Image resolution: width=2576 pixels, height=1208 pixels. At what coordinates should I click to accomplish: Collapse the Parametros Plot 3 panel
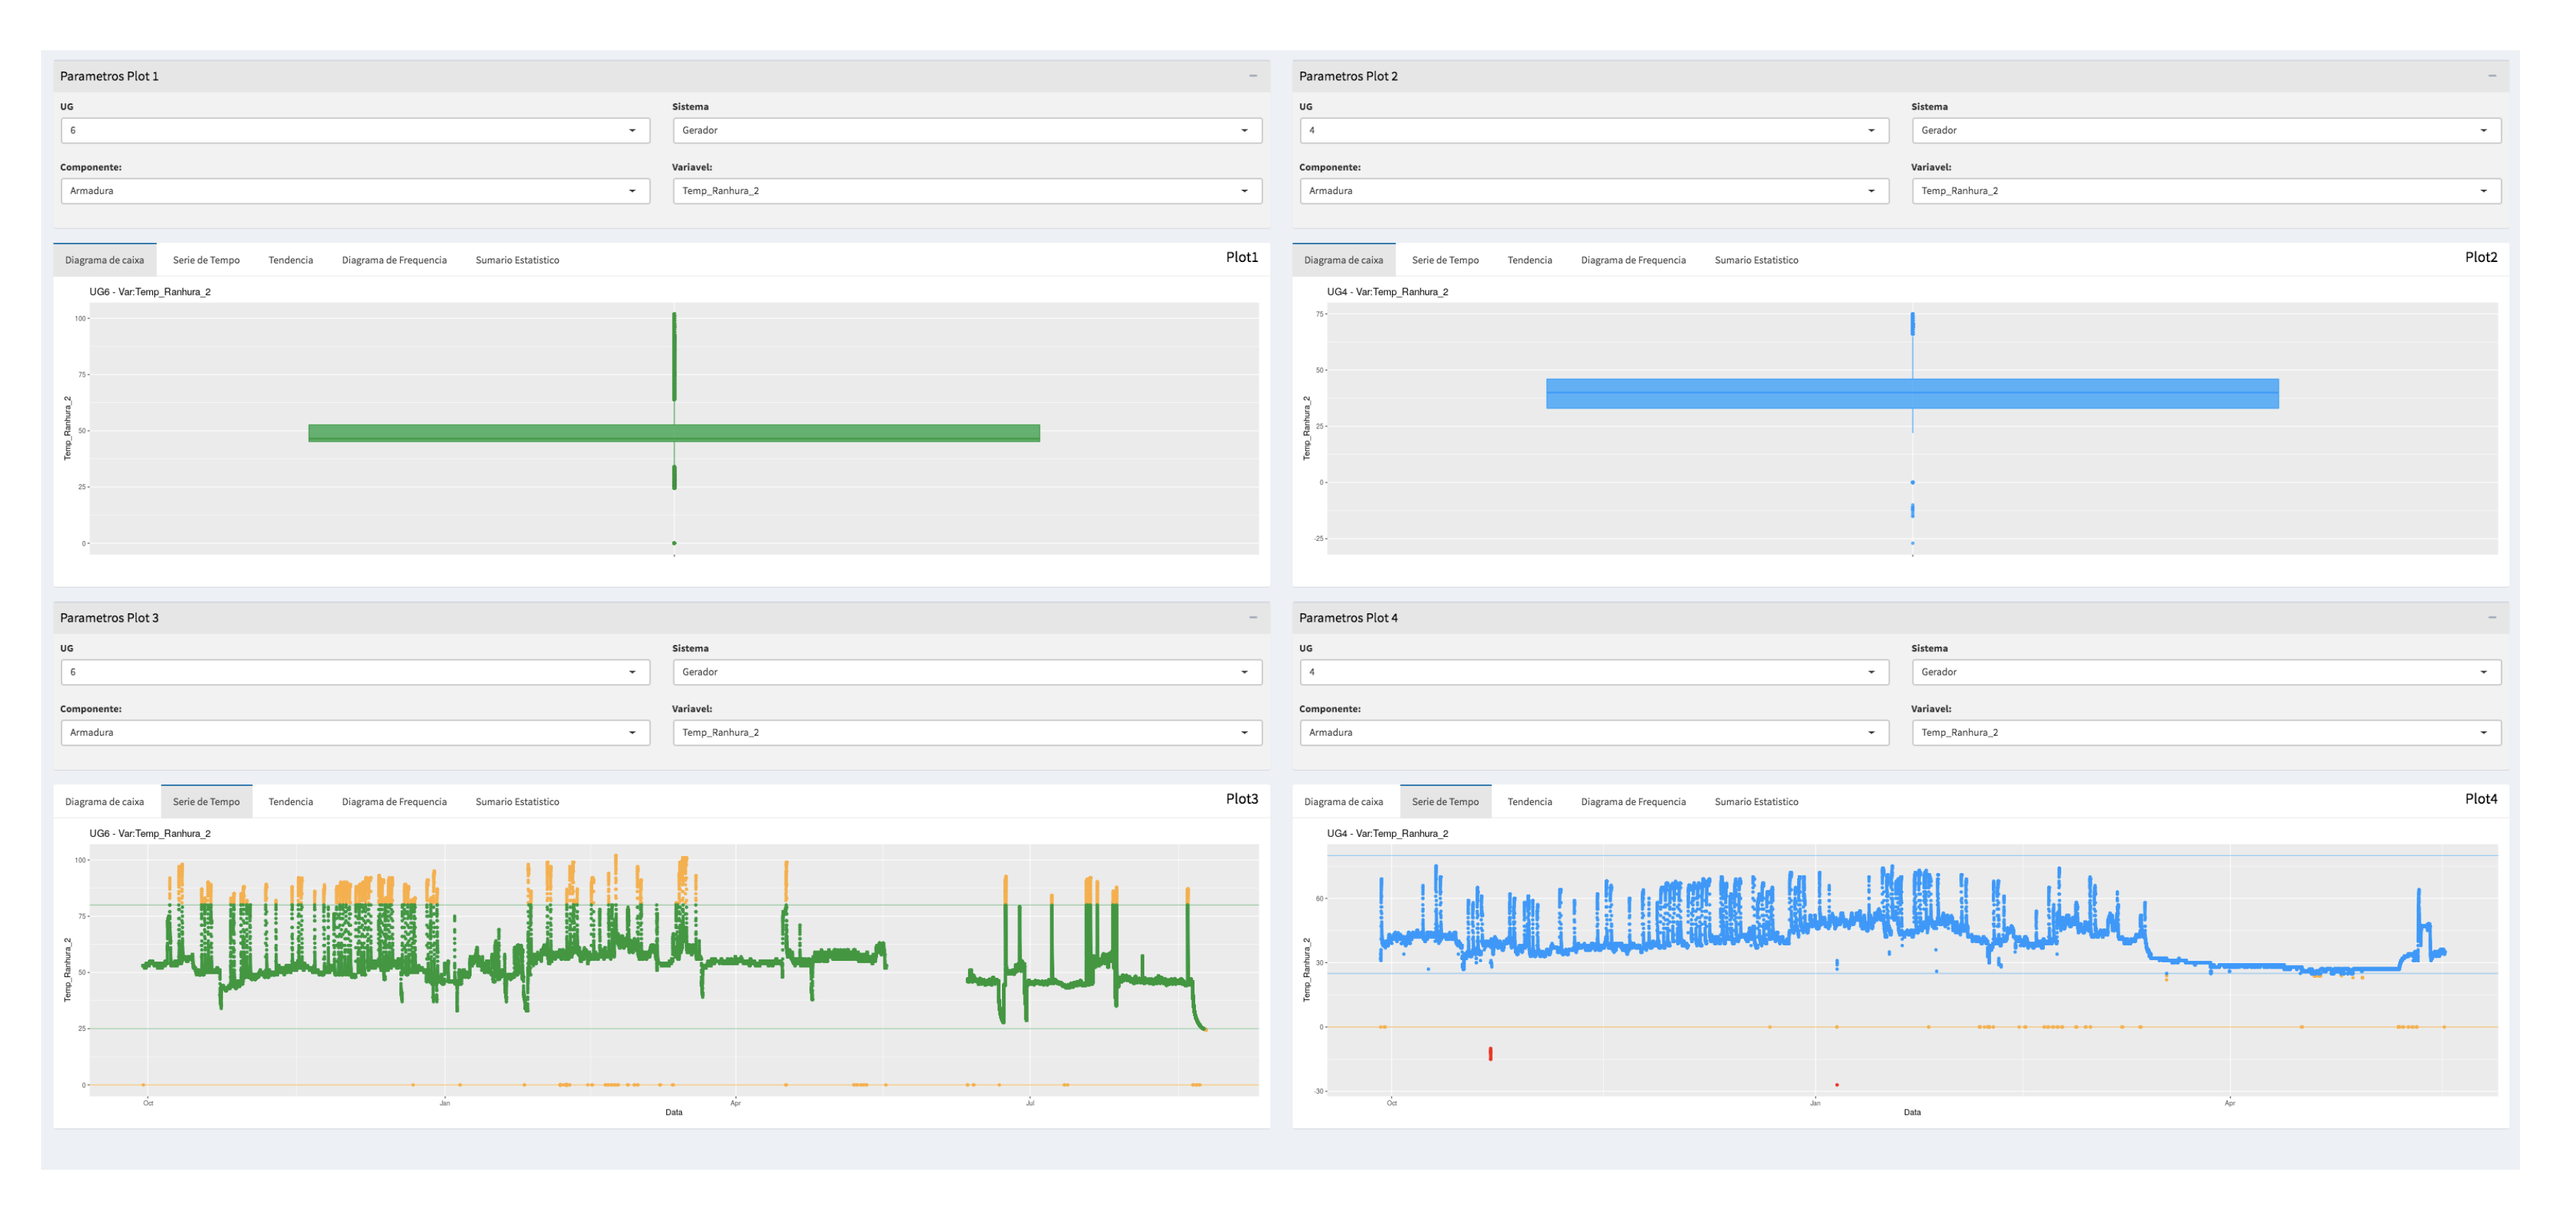click(x=1252, y=618)
